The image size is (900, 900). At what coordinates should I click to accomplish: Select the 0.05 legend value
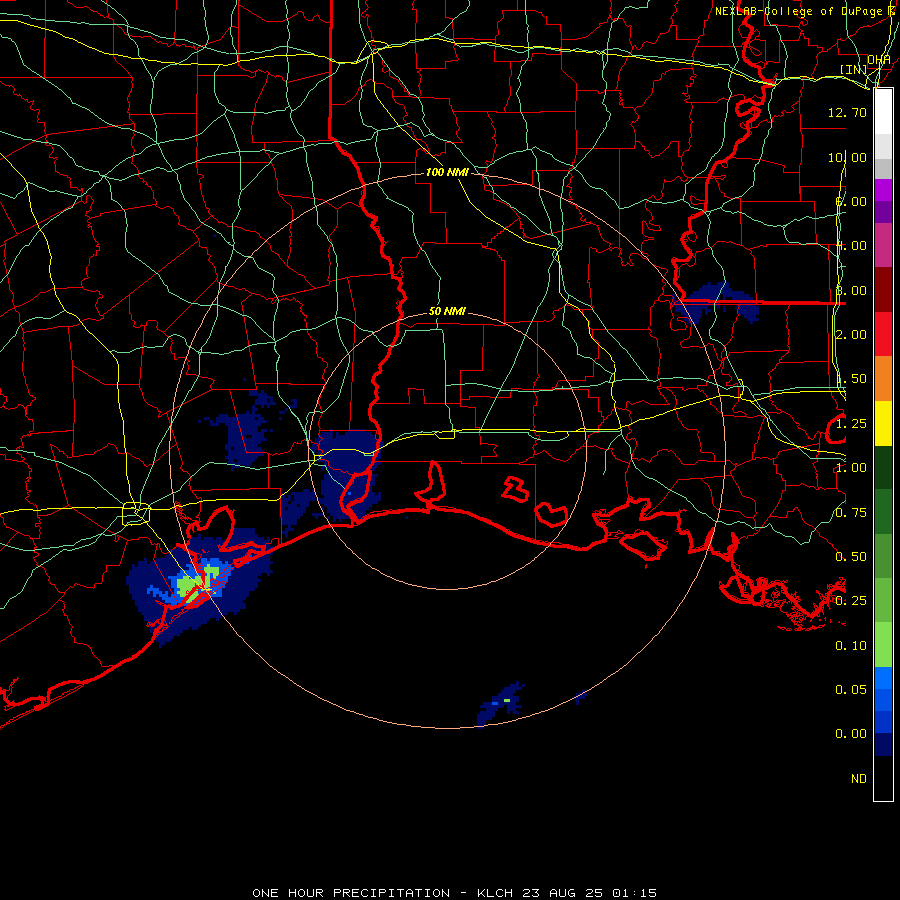[x=851, y=690]
